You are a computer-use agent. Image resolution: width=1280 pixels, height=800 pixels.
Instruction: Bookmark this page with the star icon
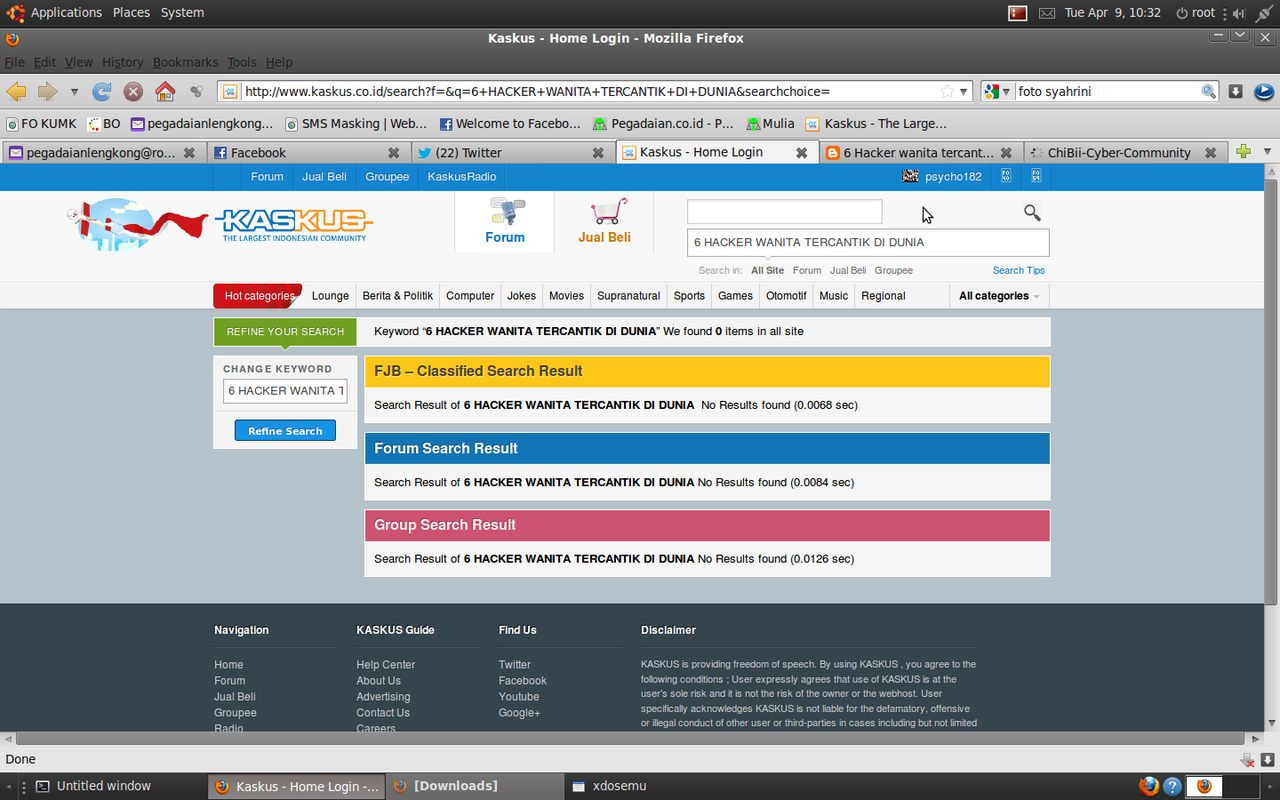coord(947,91)
